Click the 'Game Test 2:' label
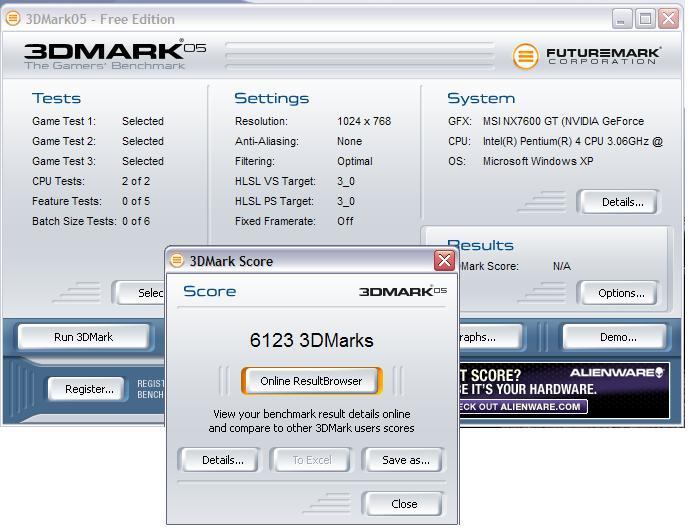 64,141
